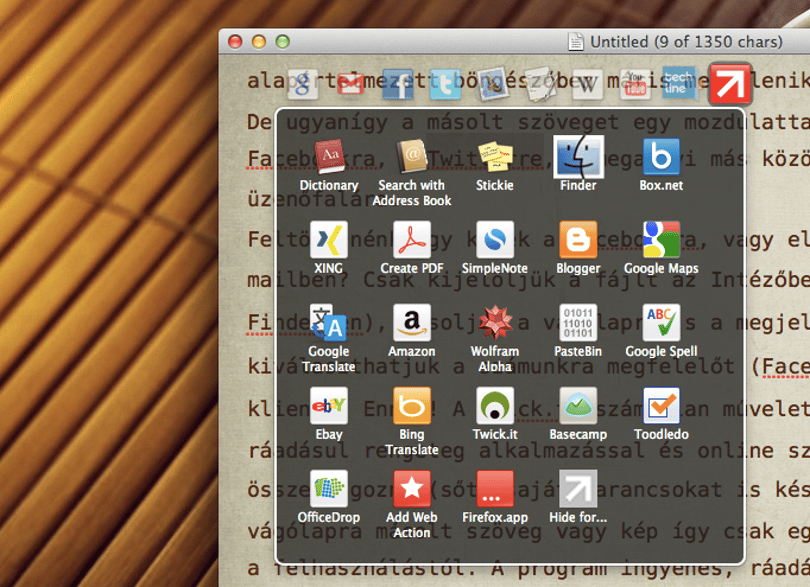
Task: Search with Amazon icon
Action: (x=412, y=322)
